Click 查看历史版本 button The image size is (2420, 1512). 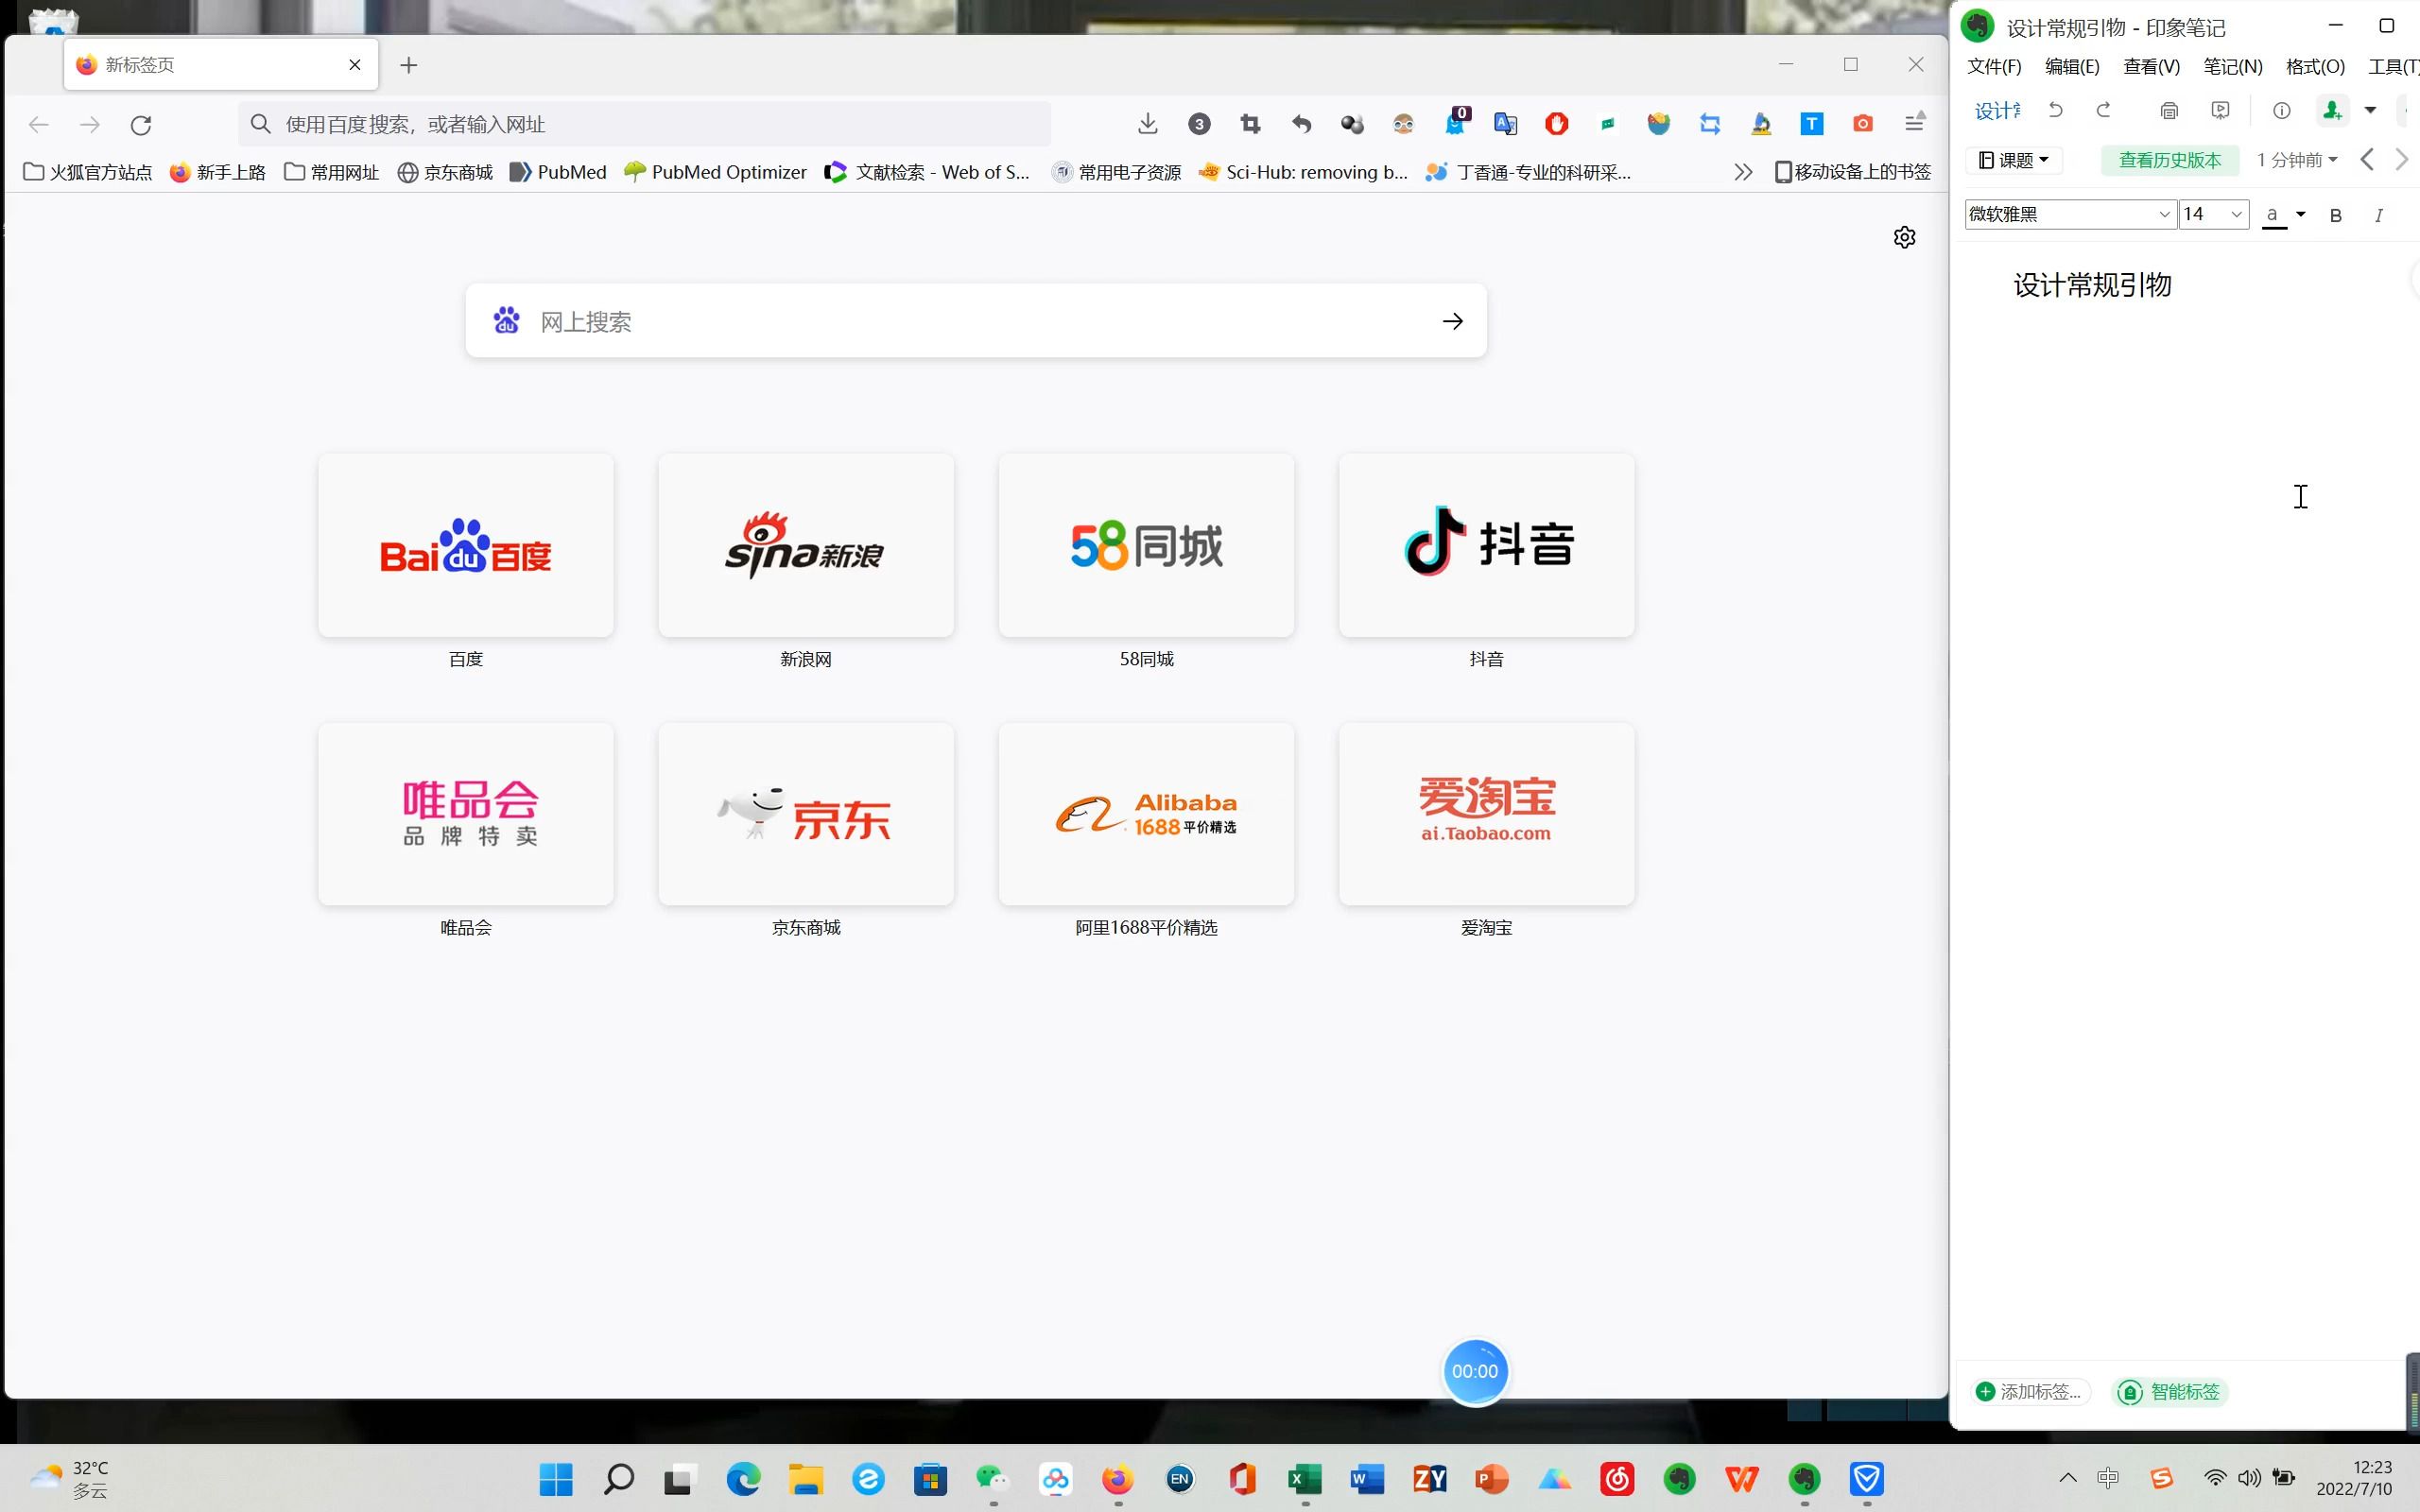(2169, 160)
